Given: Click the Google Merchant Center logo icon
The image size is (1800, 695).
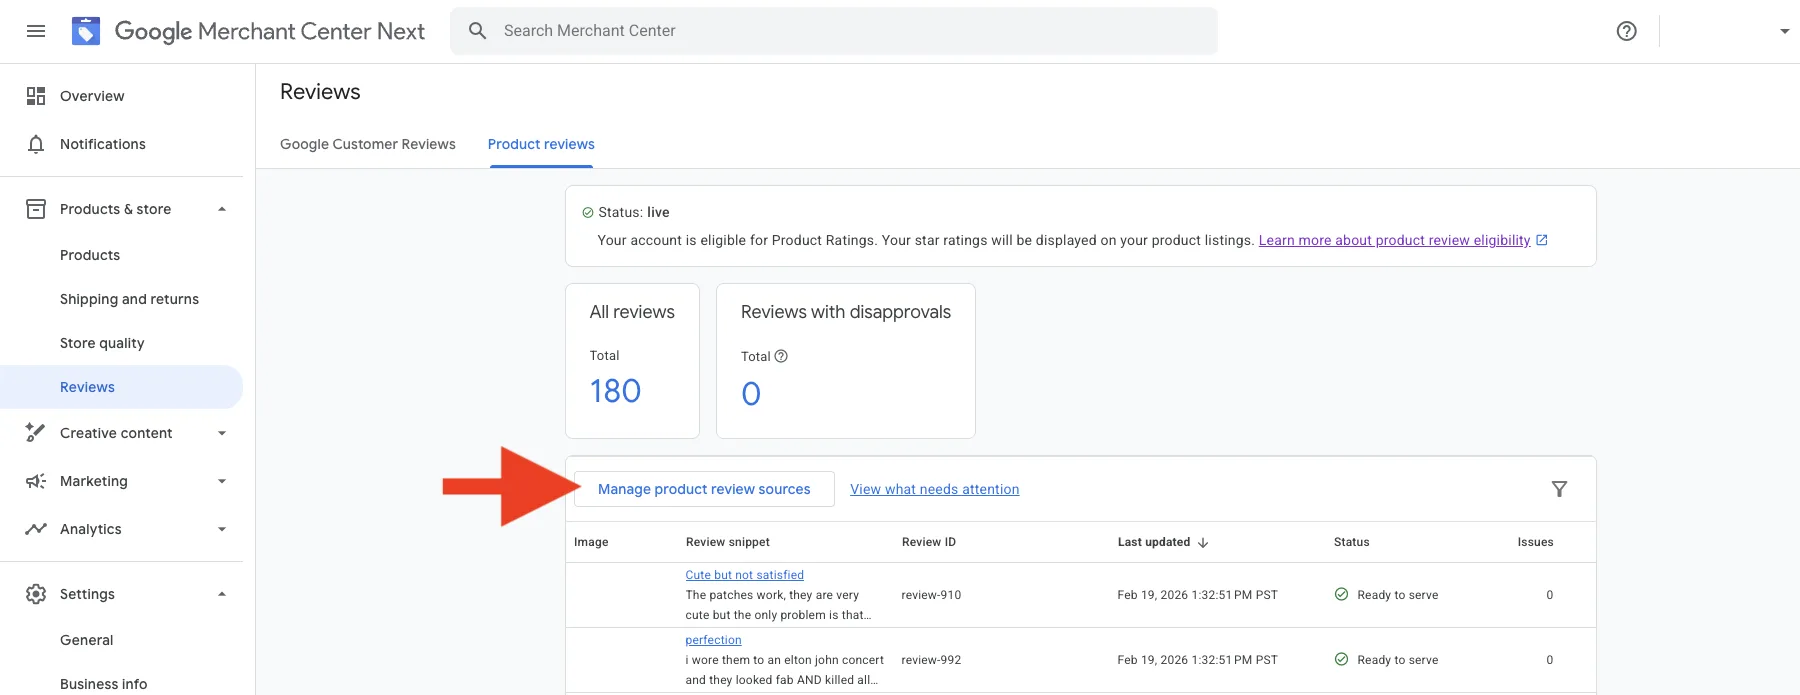Looking at the screenshot, I should (x=86, y=31).
